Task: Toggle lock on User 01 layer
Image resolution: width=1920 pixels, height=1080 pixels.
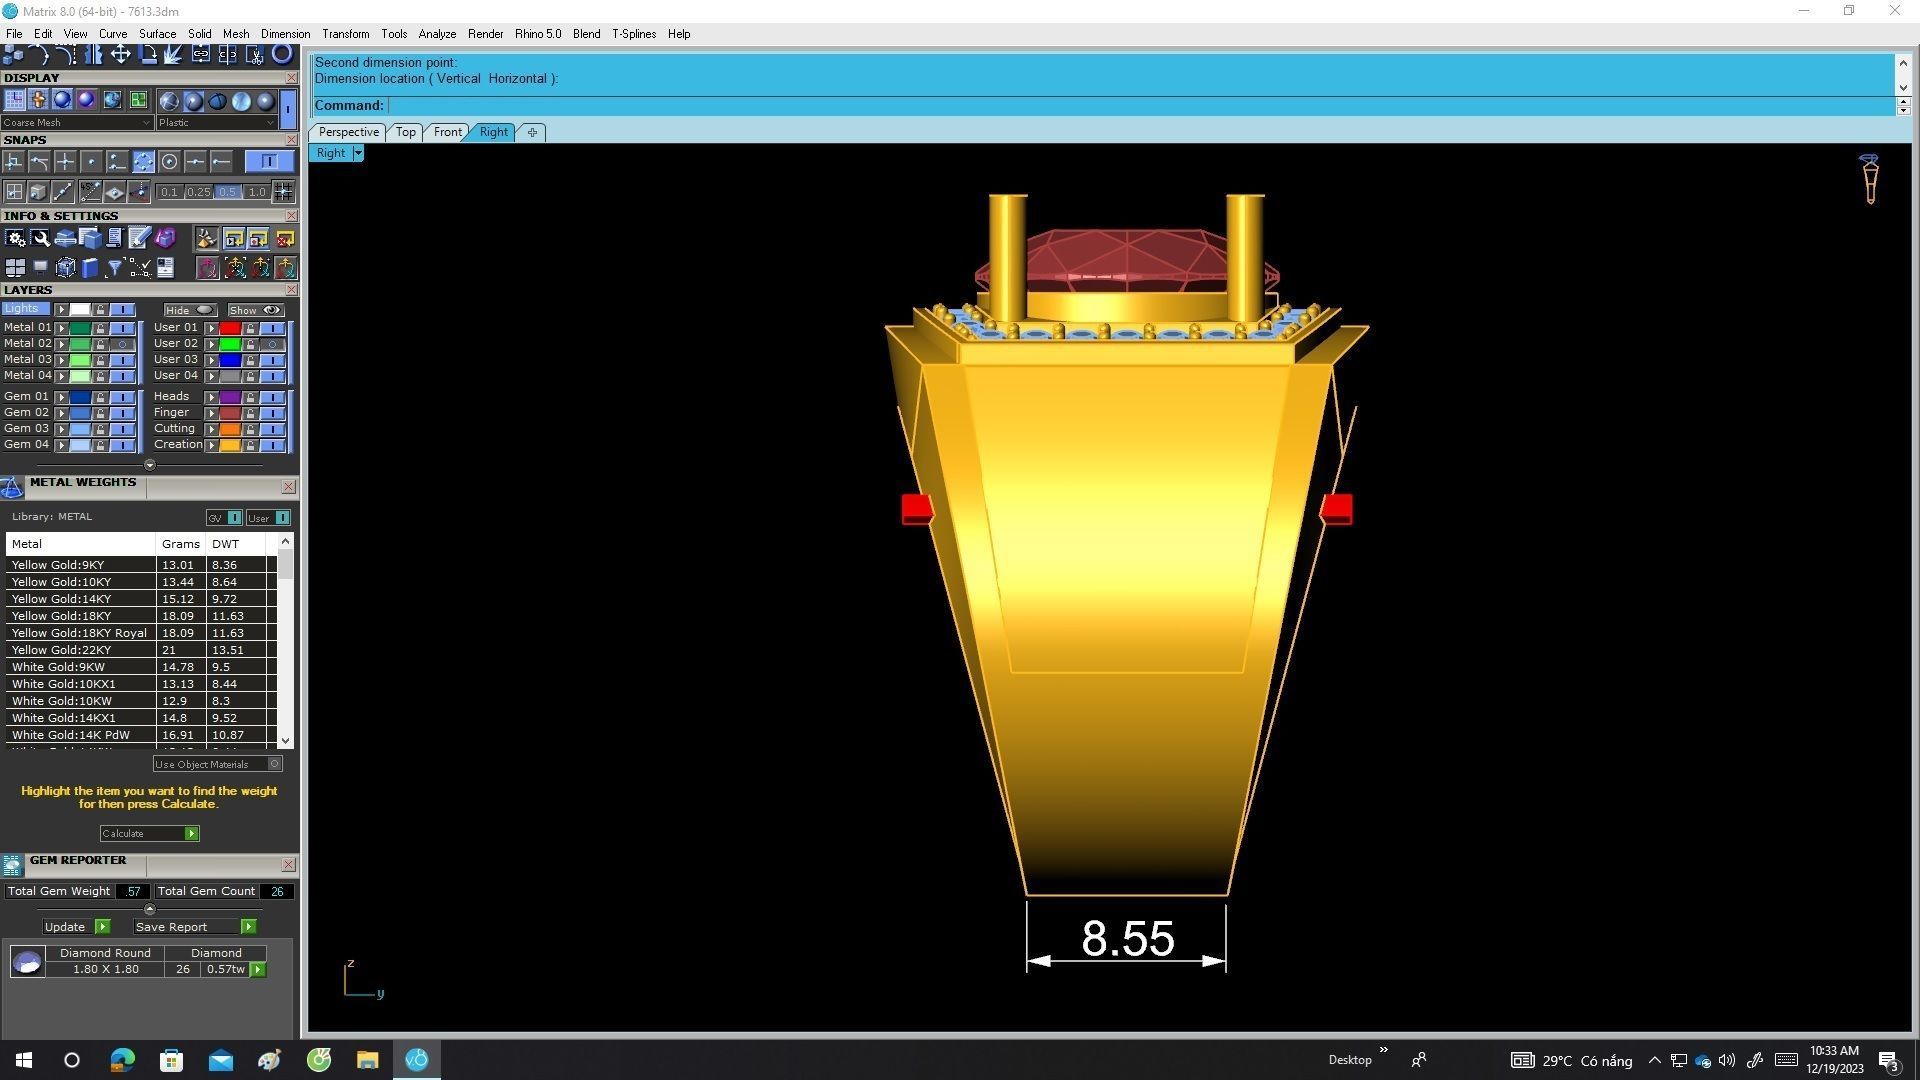Action: pyautogui.click(x=250, y=328)
